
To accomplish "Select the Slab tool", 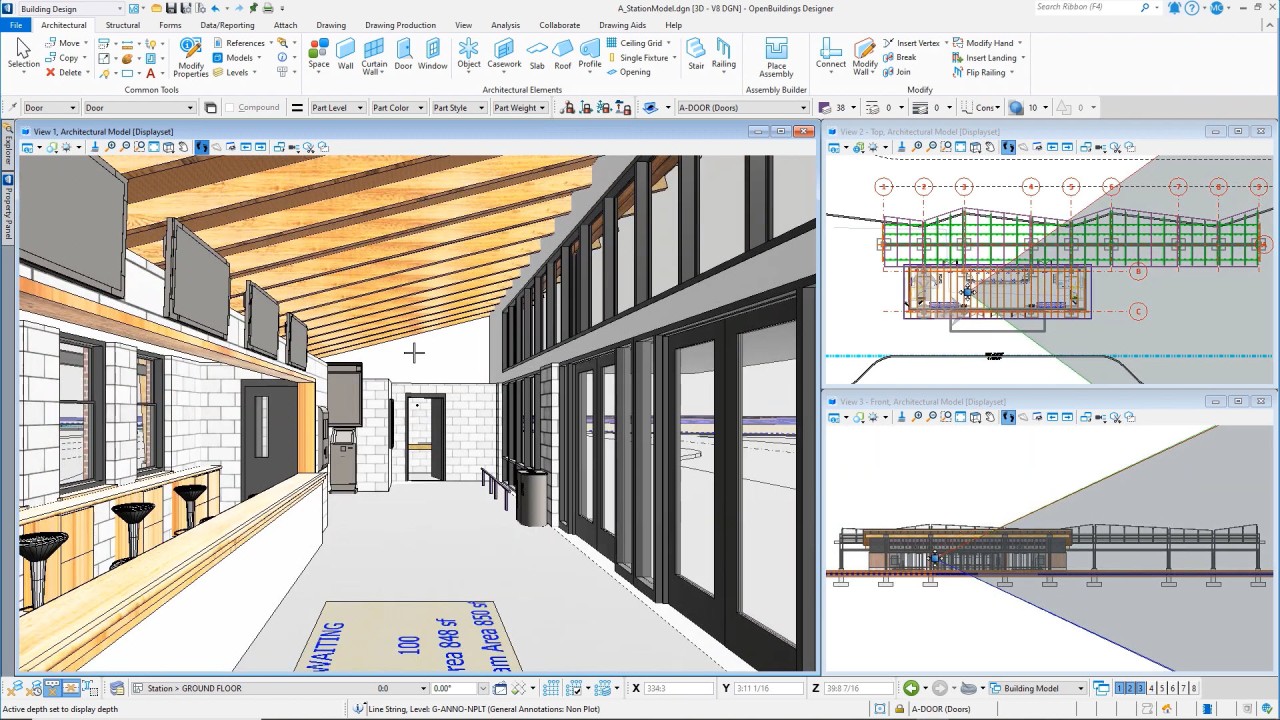I will [x=537, y=54].
